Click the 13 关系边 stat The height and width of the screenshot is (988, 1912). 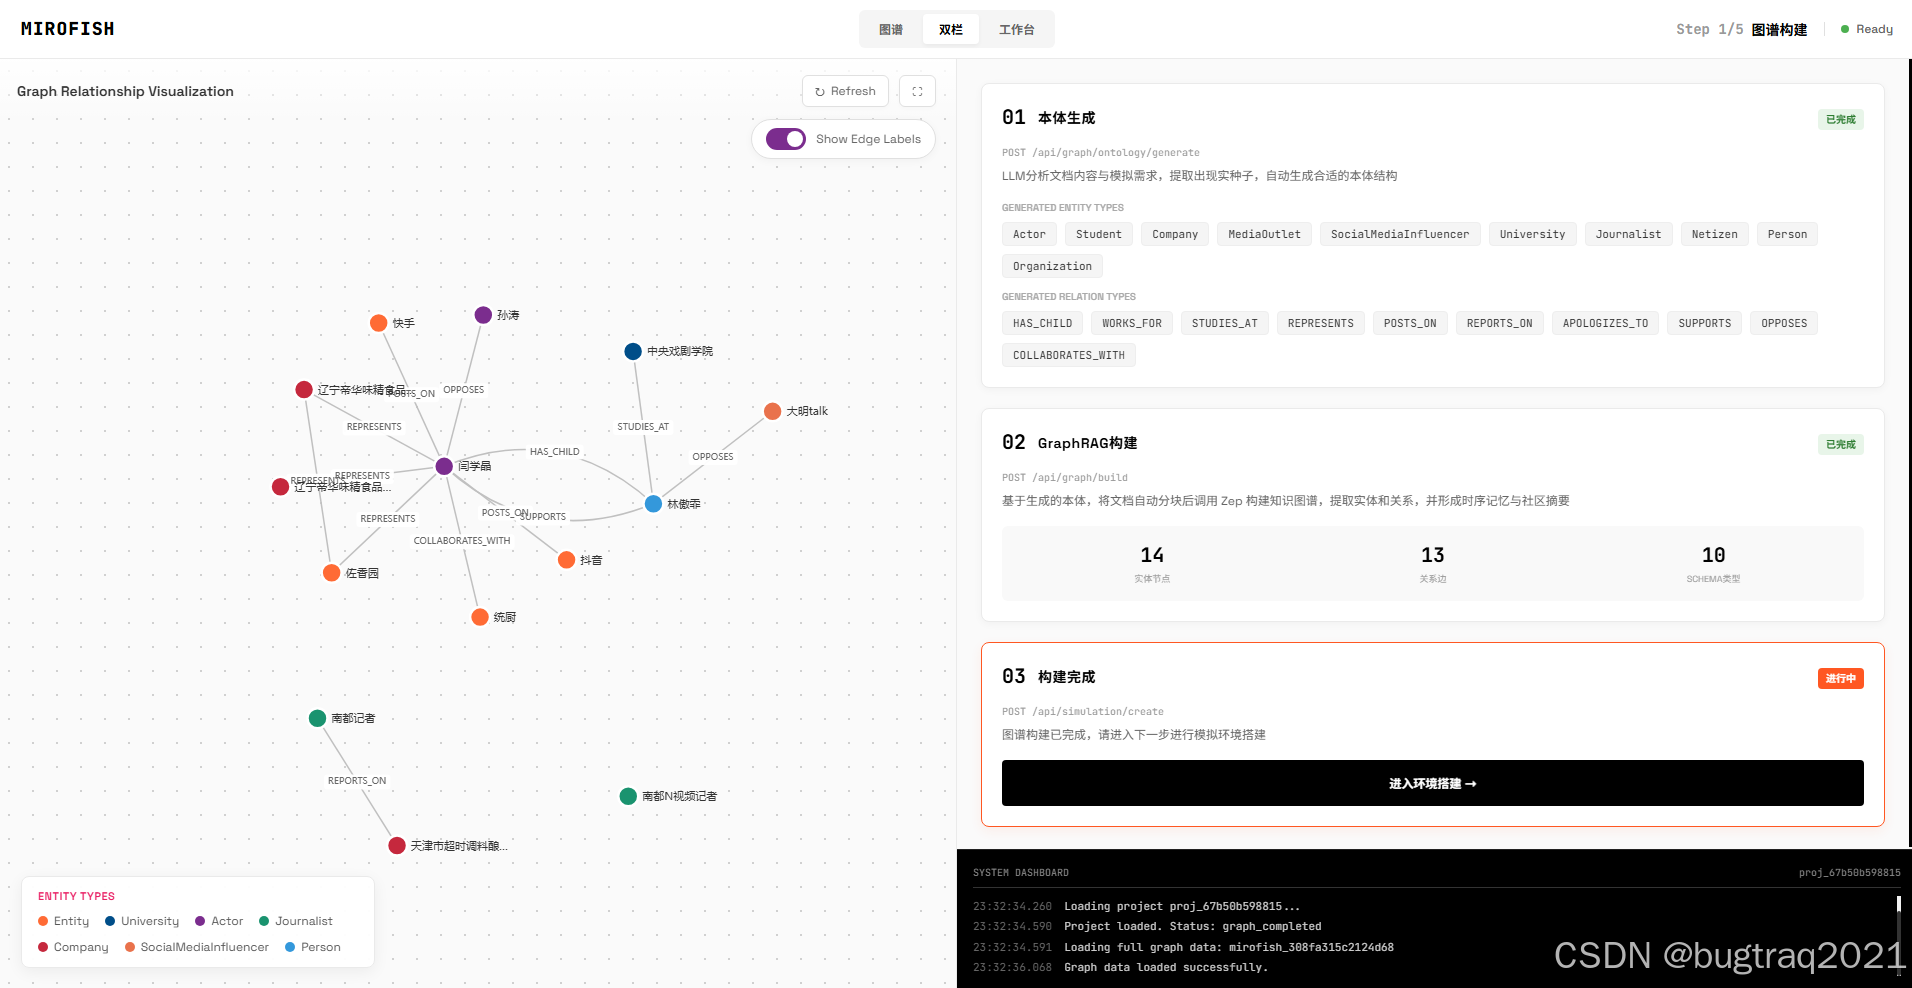1433,564
